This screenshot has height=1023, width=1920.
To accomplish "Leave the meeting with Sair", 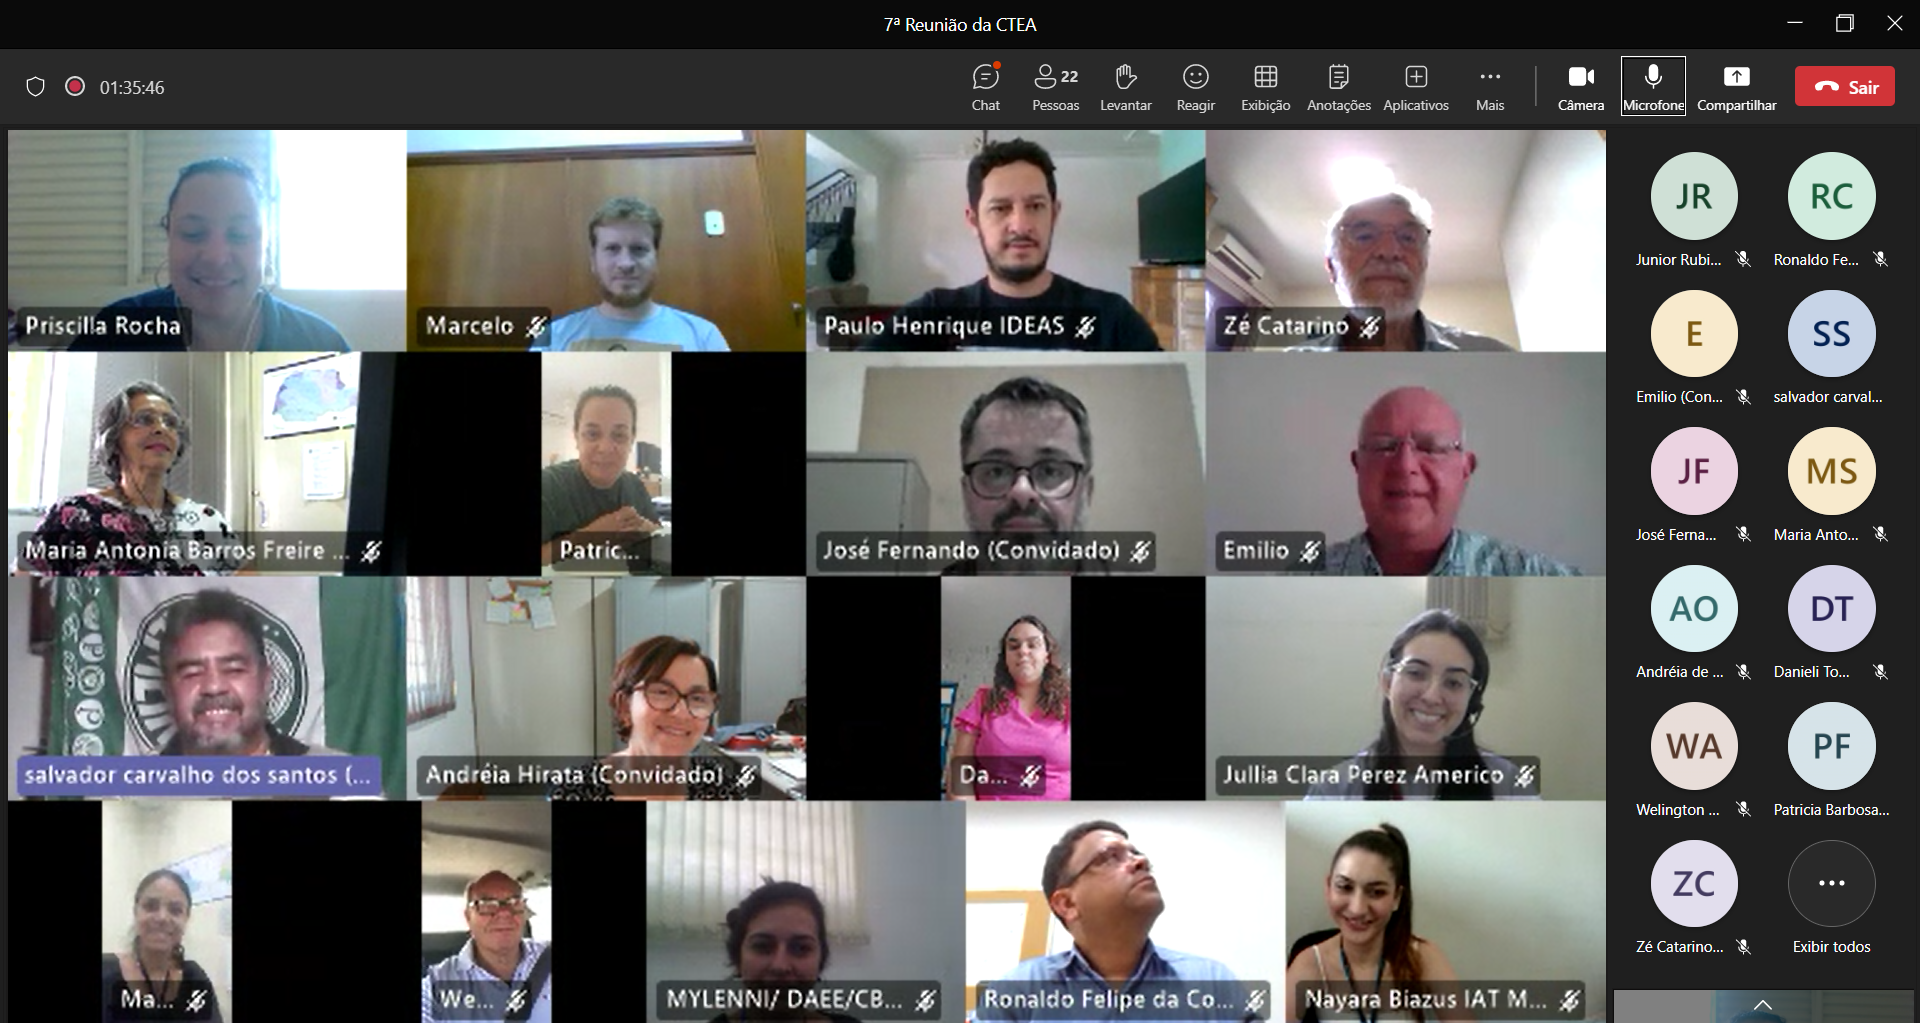I will click(x=1845, y=86).
